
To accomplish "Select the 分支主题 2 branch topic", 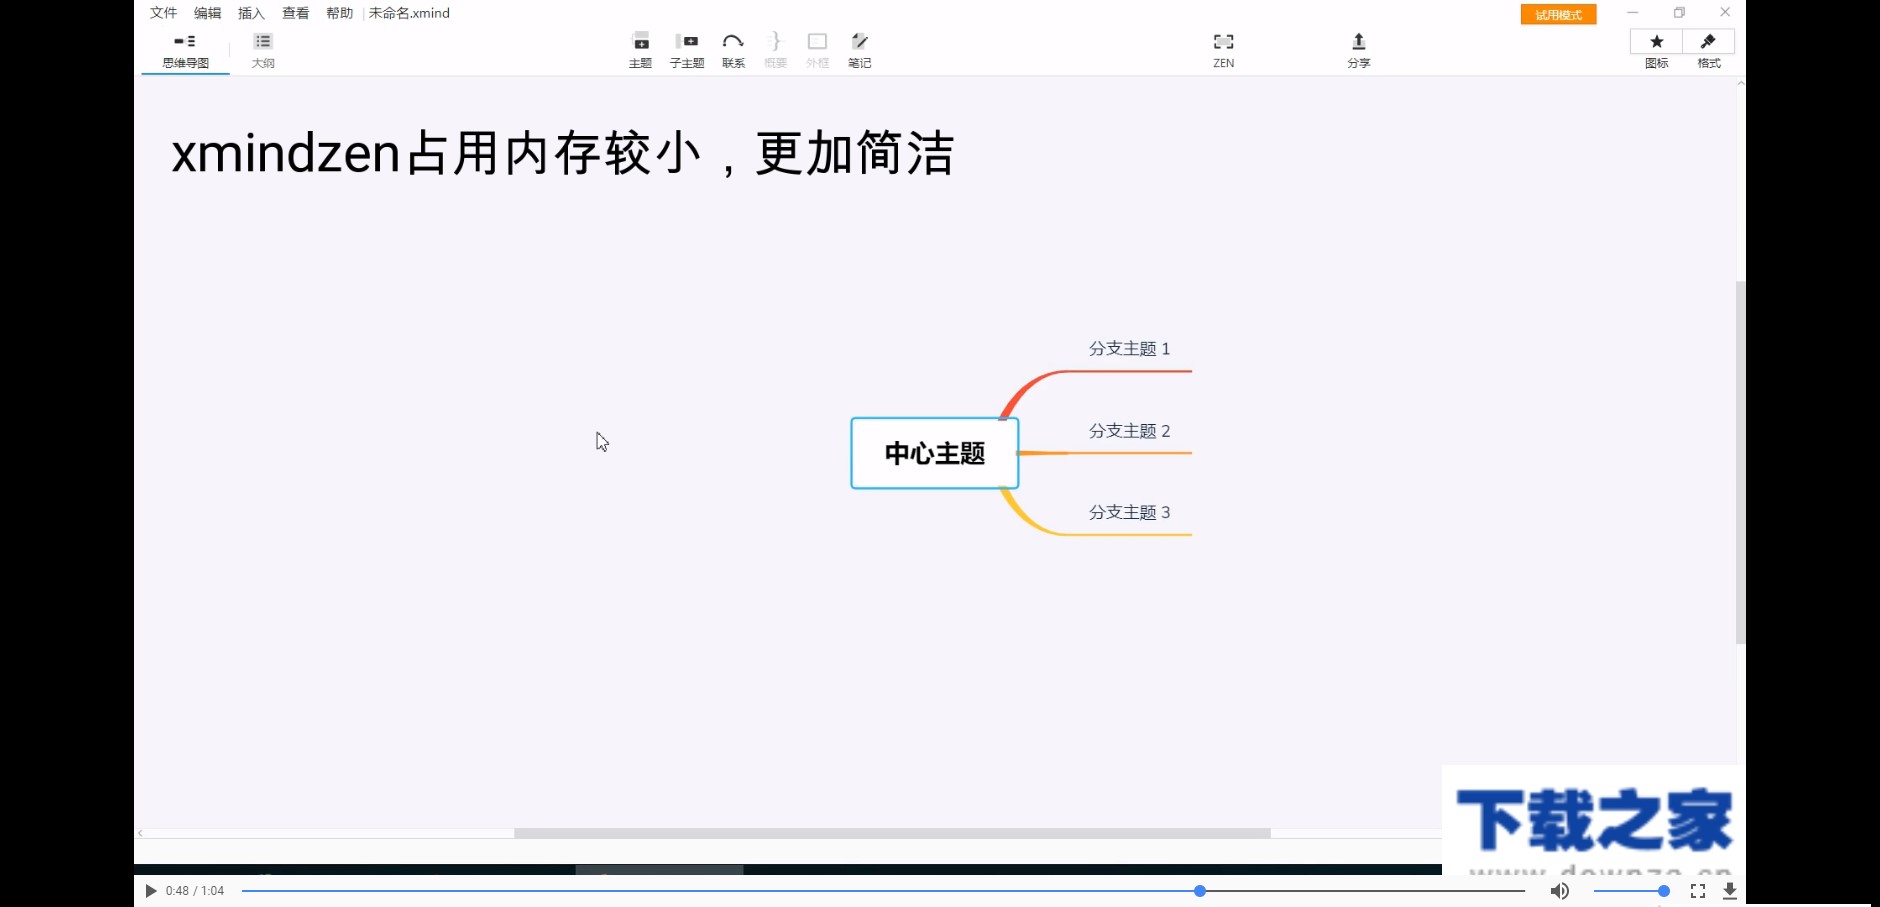I will pos(1129,430).
